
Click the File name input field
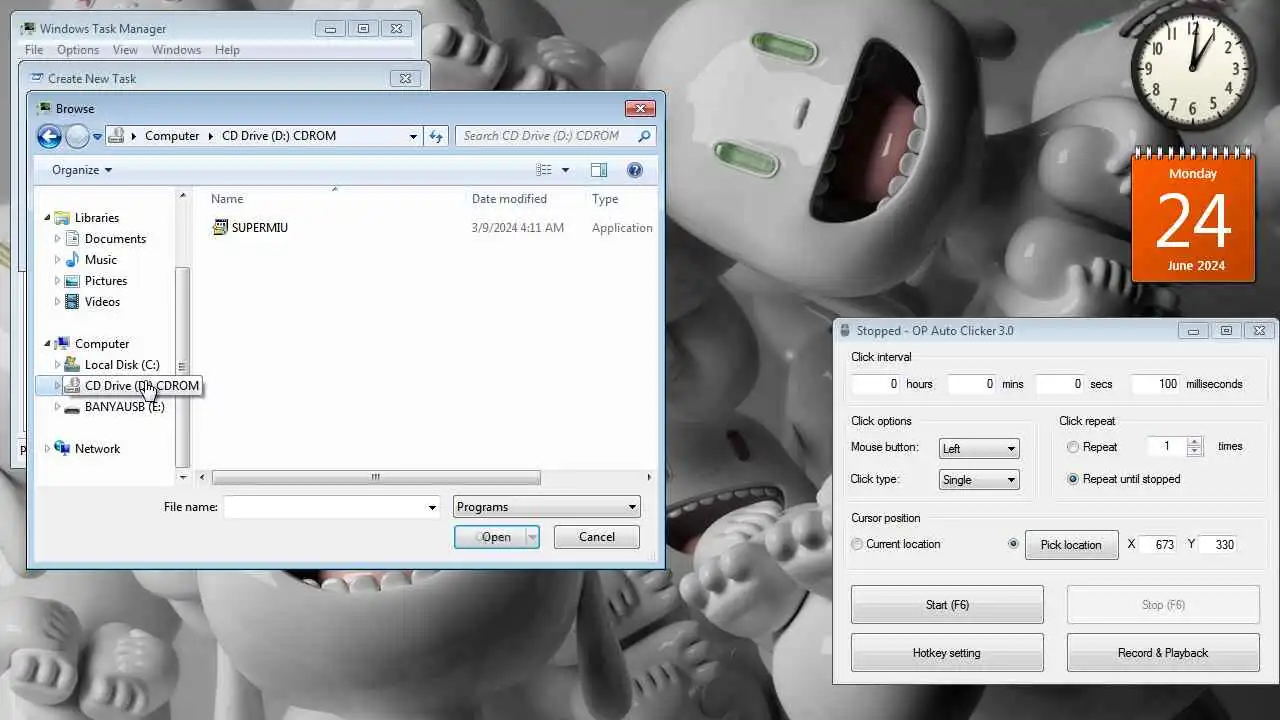pos(325,507)
